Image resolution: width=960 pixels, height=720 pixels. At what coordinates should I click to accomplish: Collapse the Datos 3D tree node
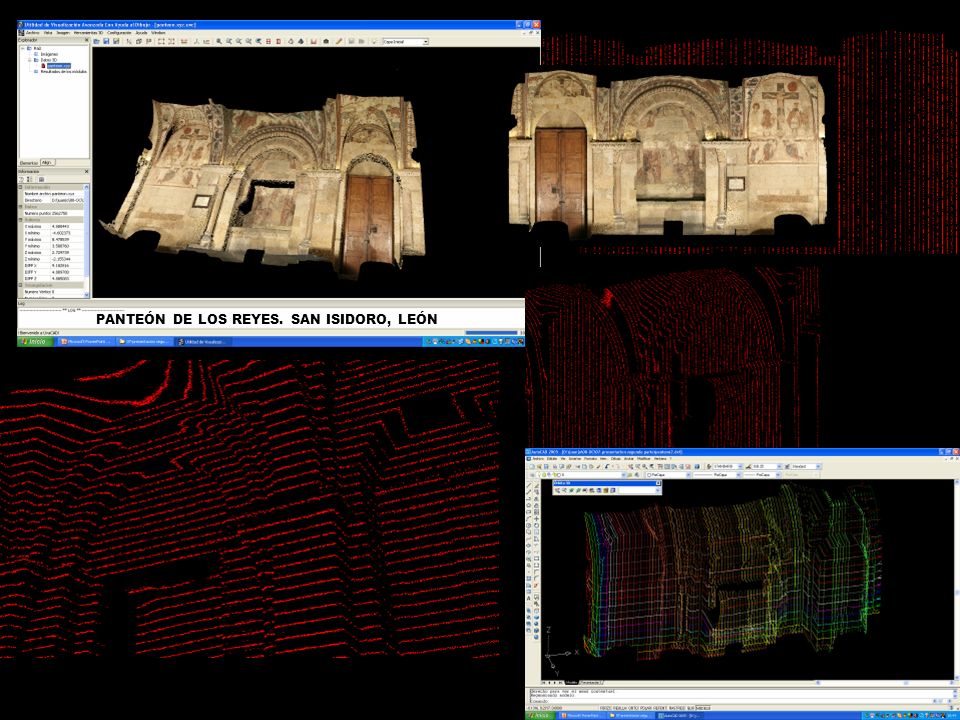pyautogui.click(x=29, y=60)
